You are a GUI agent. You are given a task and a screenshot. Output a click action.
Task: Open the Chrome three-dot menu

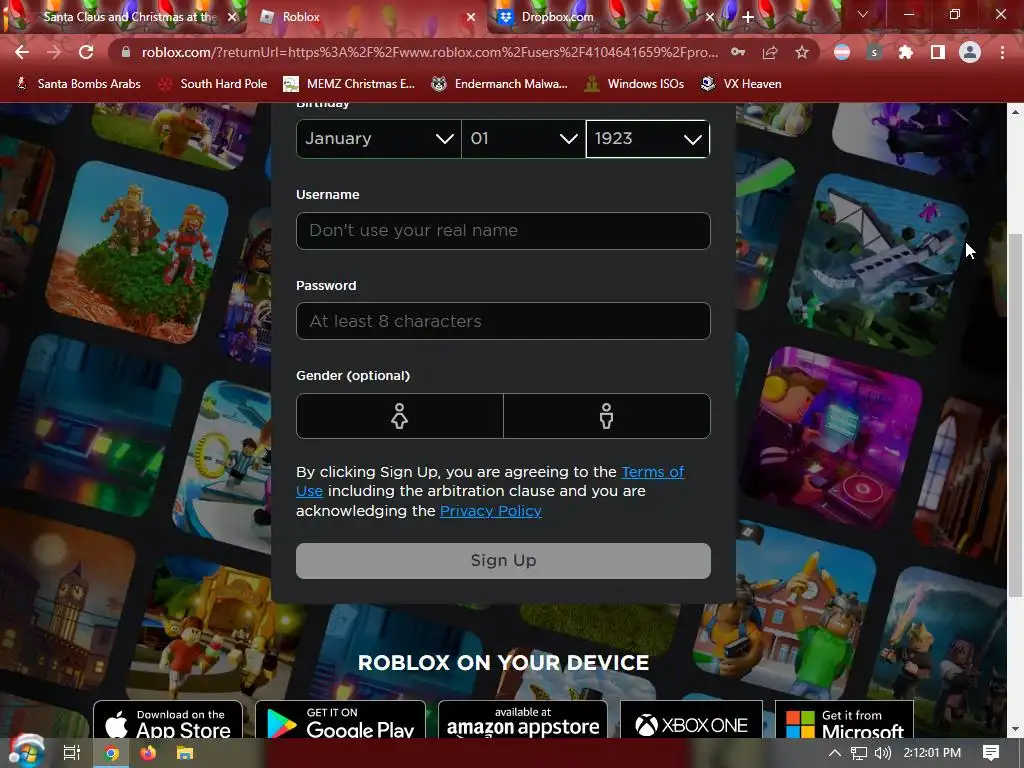[x=1002, y=52]
